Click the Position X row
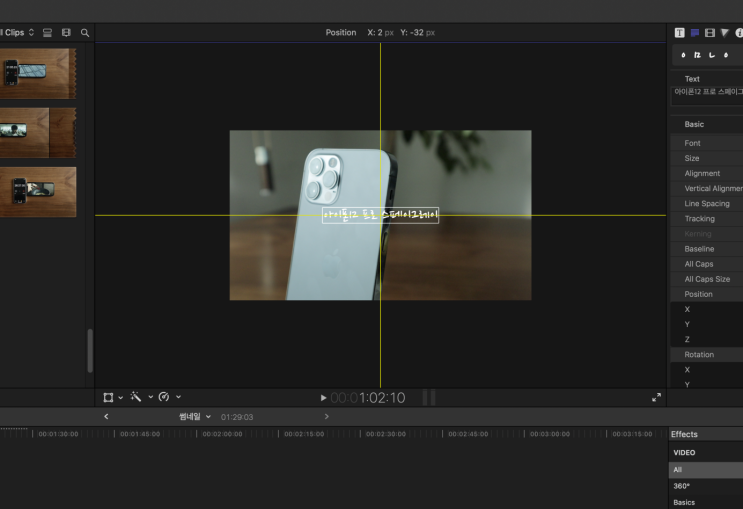 coord(707,309)
